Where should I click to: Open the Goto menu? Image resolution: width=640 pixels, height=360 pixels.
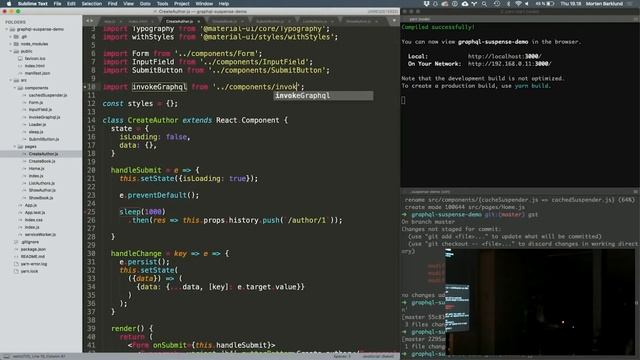pyautogui.click(x=145, y=4)
